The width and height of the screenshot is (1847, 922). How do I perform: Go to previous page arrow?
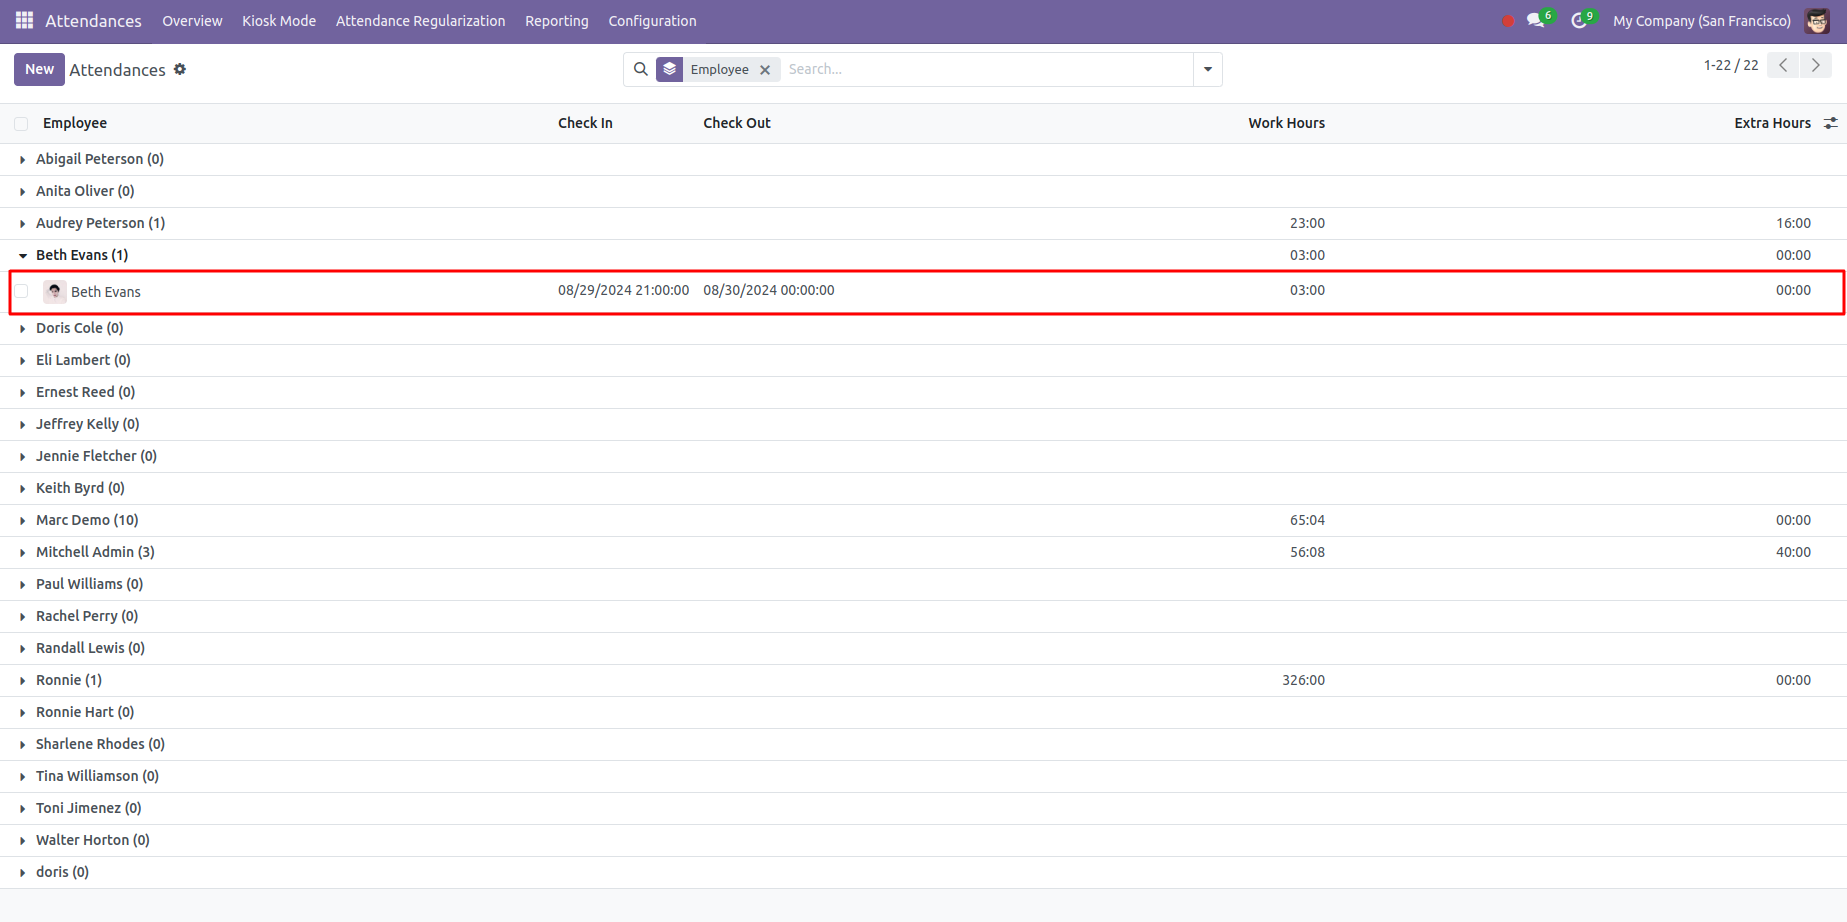(1783, 65)
